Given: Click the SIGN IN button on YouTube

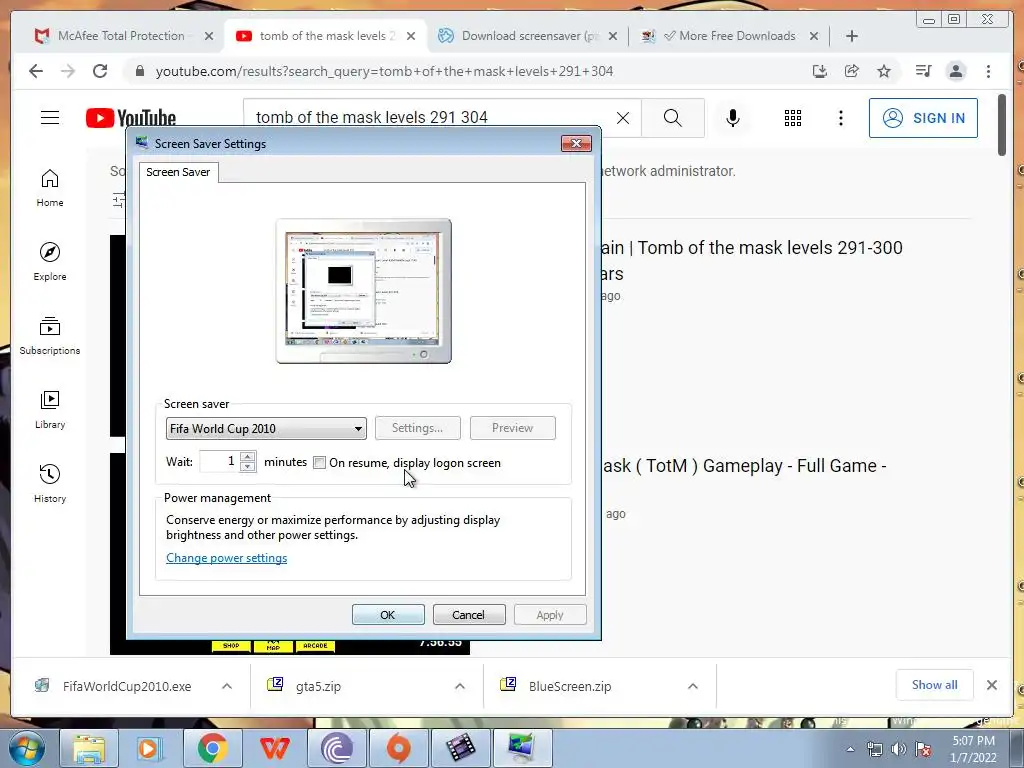Looking at the screenshot, I should coord(923,118).
